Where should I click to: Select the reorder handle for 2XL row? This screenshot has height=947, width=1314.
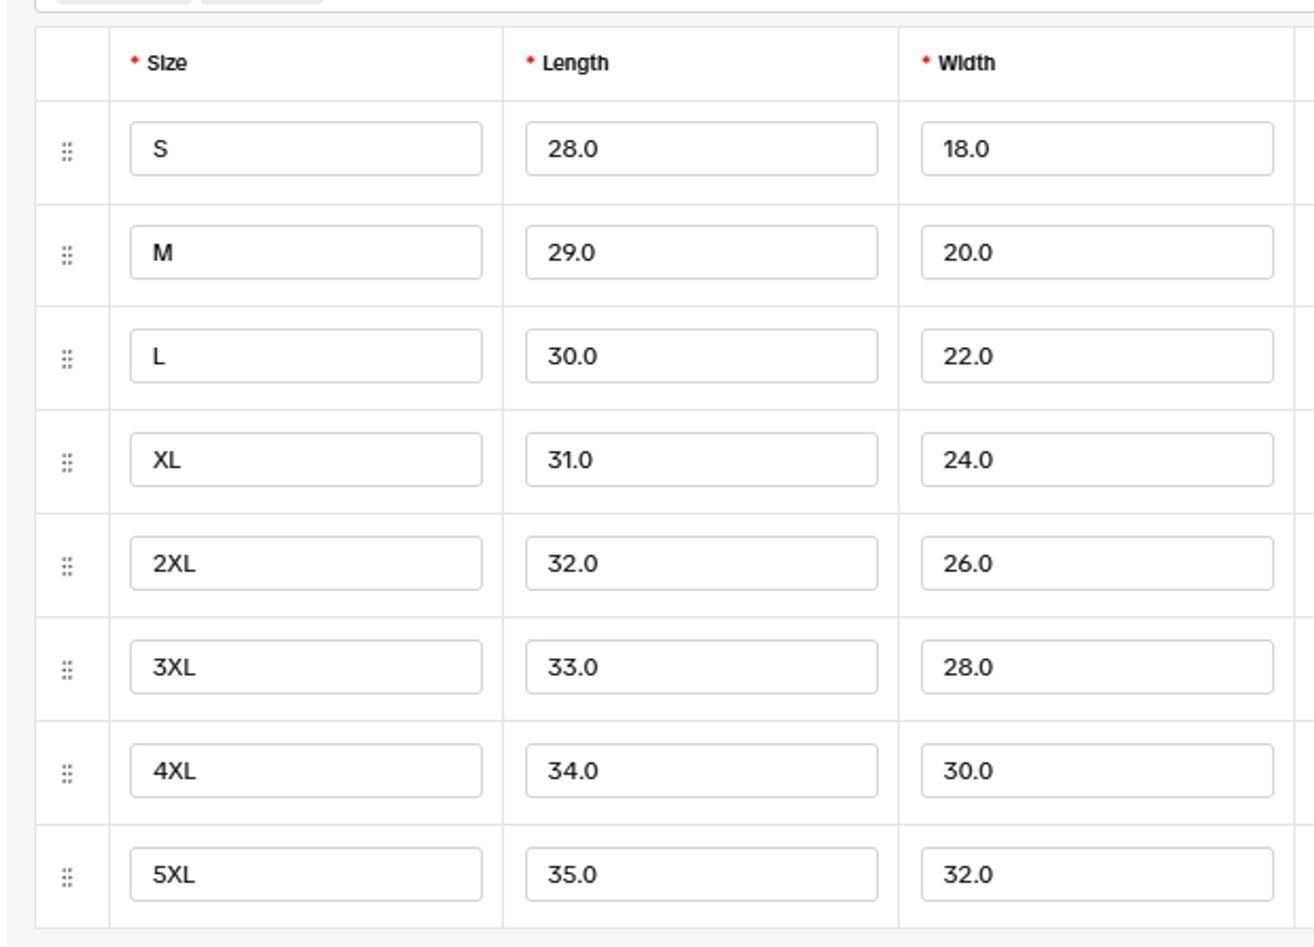(67, 566)
